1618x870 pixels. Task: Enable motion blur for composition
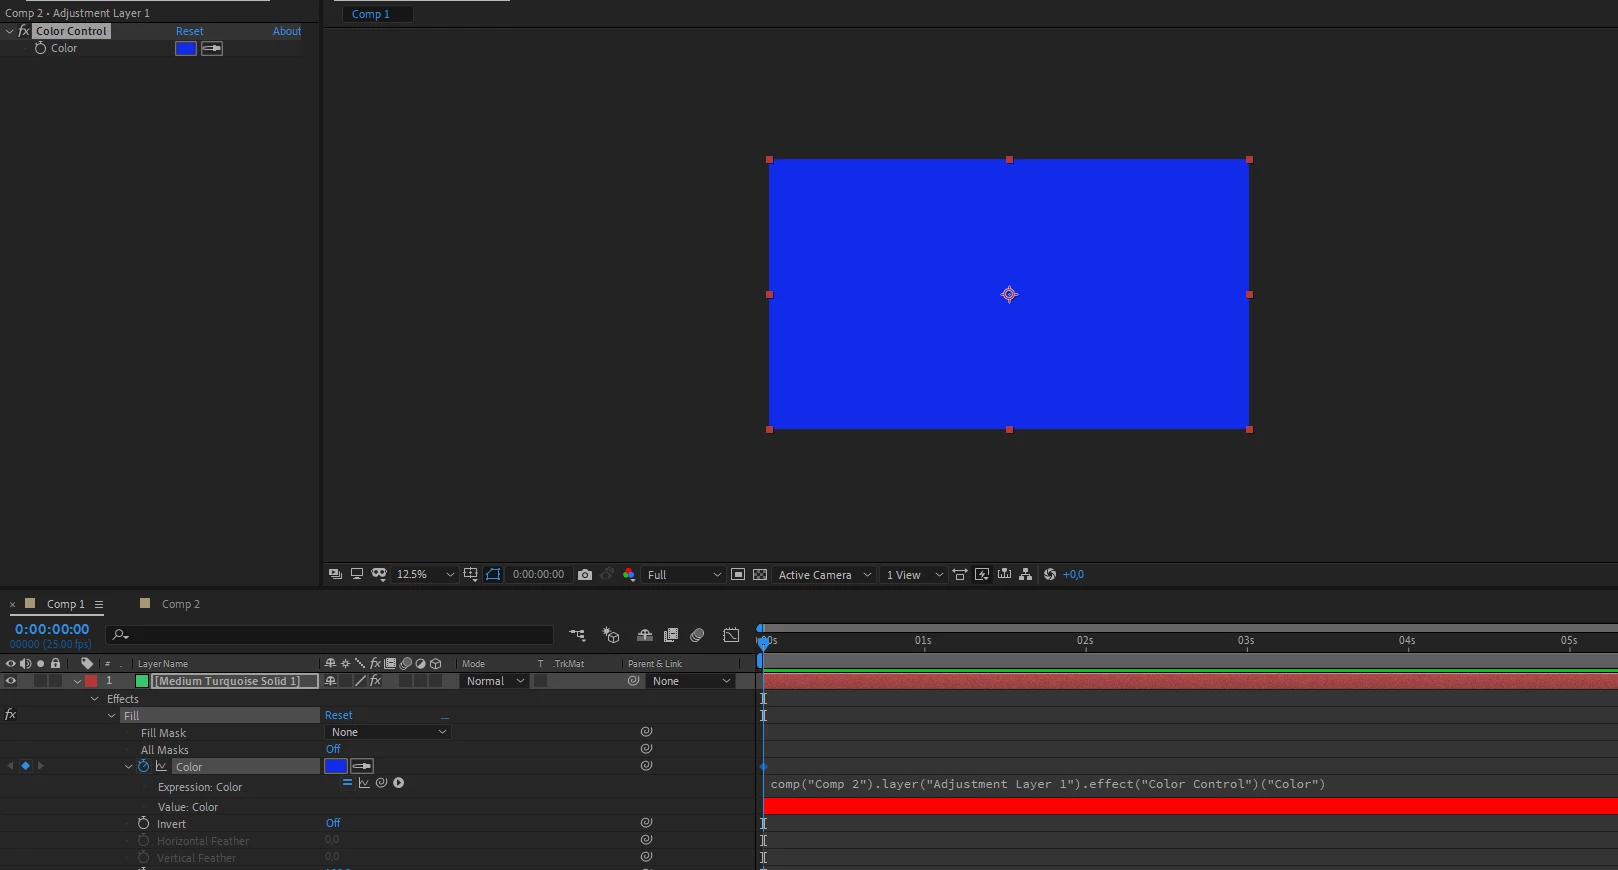pyautogui.click(x=698, y=635)
